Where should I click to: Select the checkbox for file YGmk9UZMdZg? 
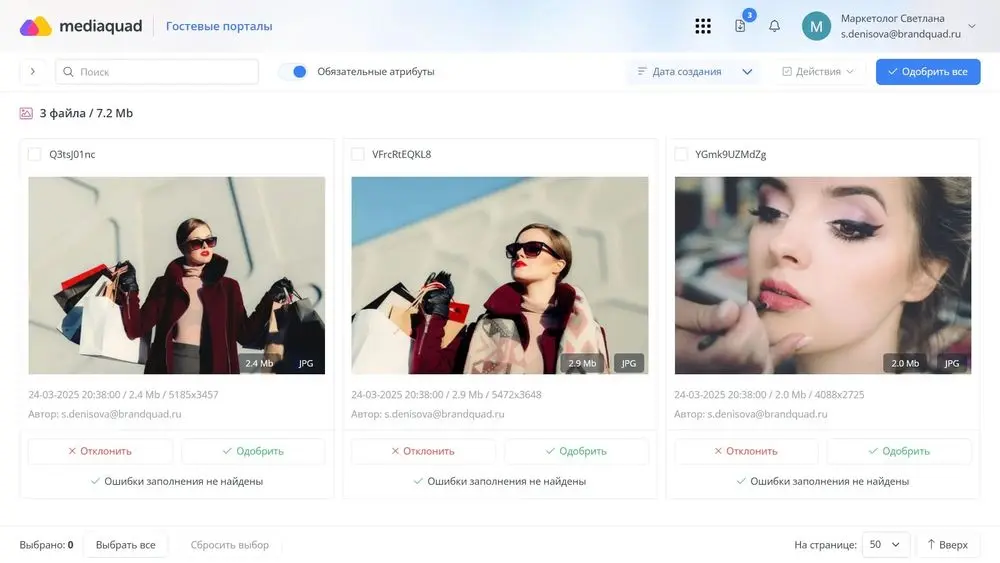681,154
